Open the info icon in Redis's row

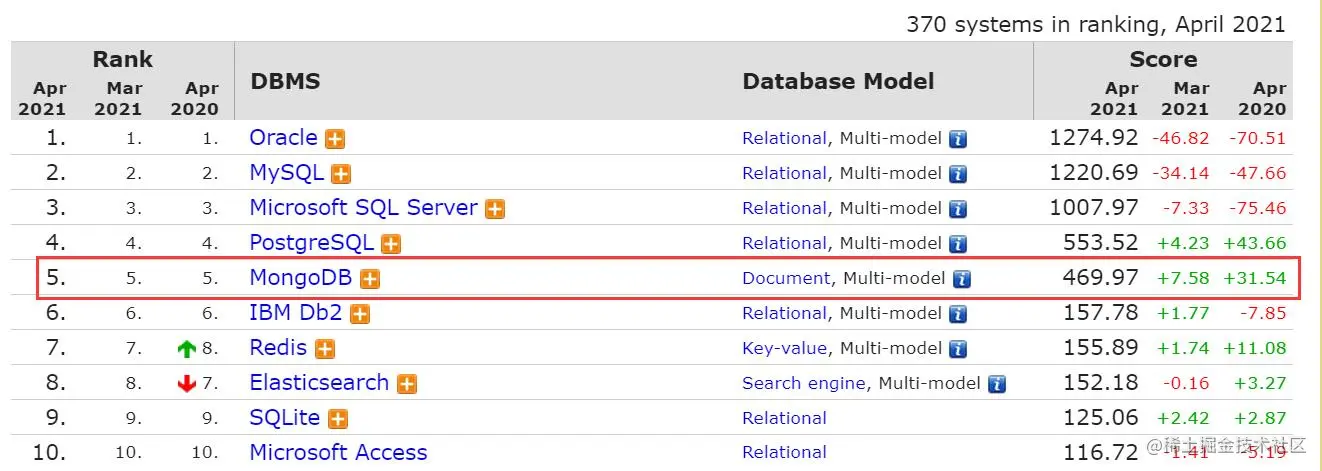958,349
